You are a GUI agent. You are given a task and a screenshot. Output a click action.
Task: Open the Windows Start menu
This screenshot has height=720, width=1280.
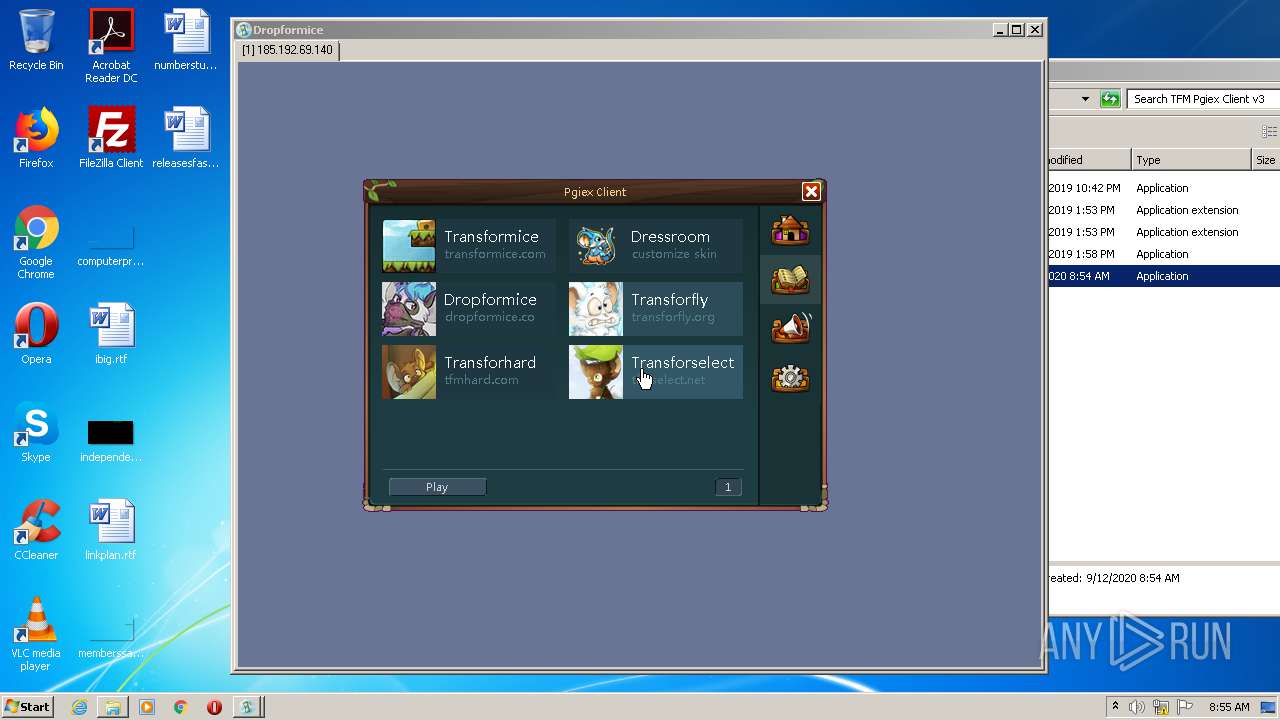tap(27, 707)
